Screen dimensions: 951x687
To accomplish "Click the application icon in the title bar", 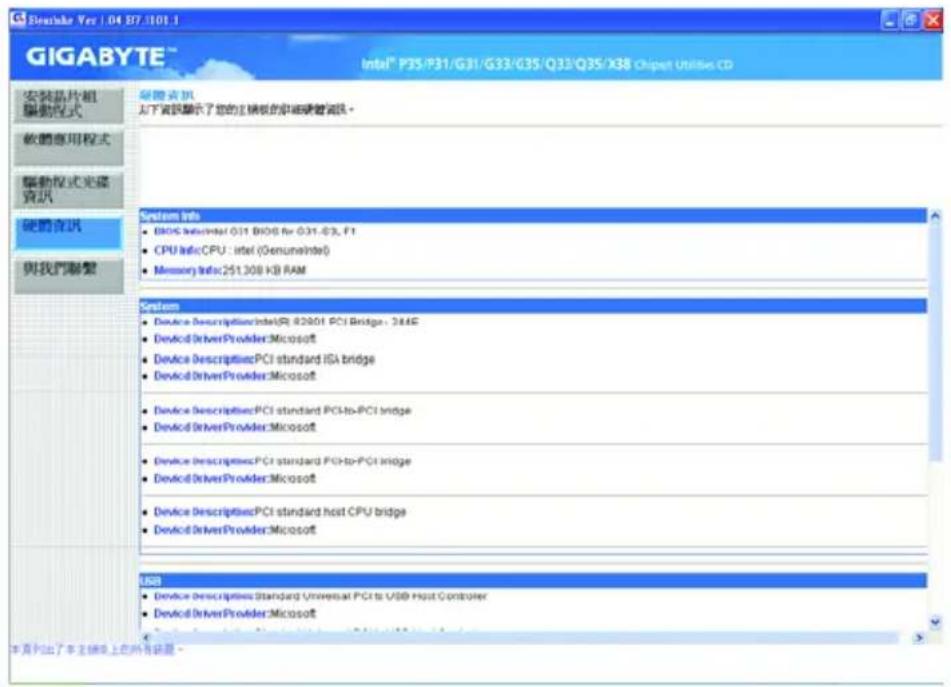I will (x=18, y=19).
